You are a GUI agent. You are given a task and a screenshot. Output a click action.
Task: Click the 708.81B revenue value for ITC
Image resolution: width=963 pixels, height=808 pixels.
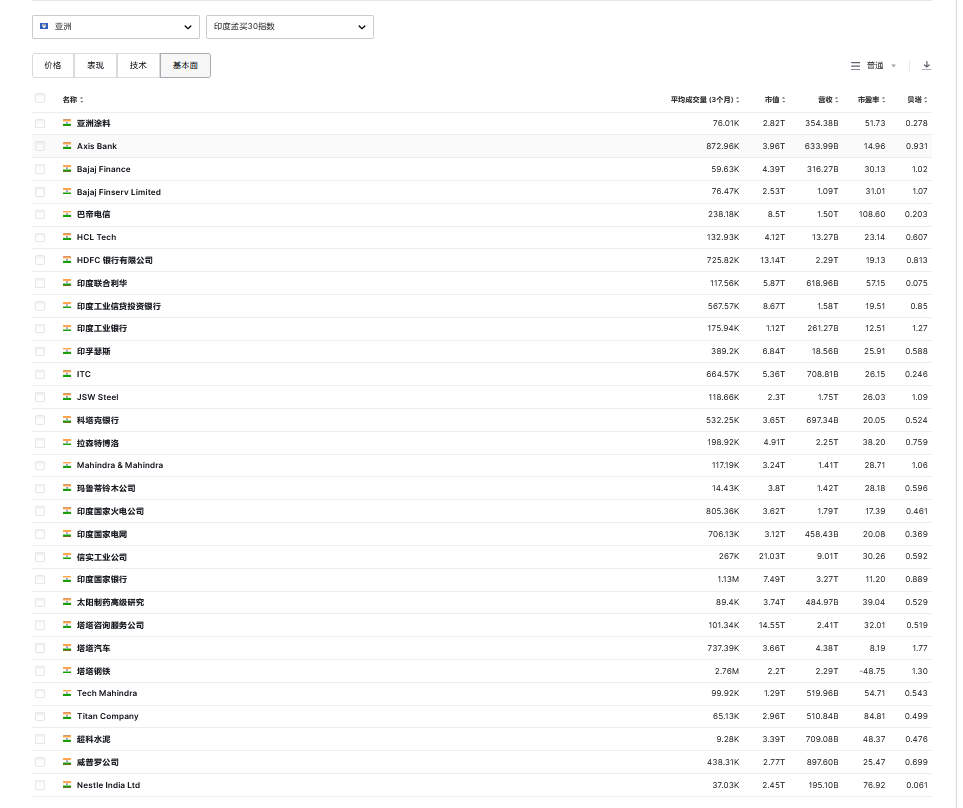click(822, 374)
